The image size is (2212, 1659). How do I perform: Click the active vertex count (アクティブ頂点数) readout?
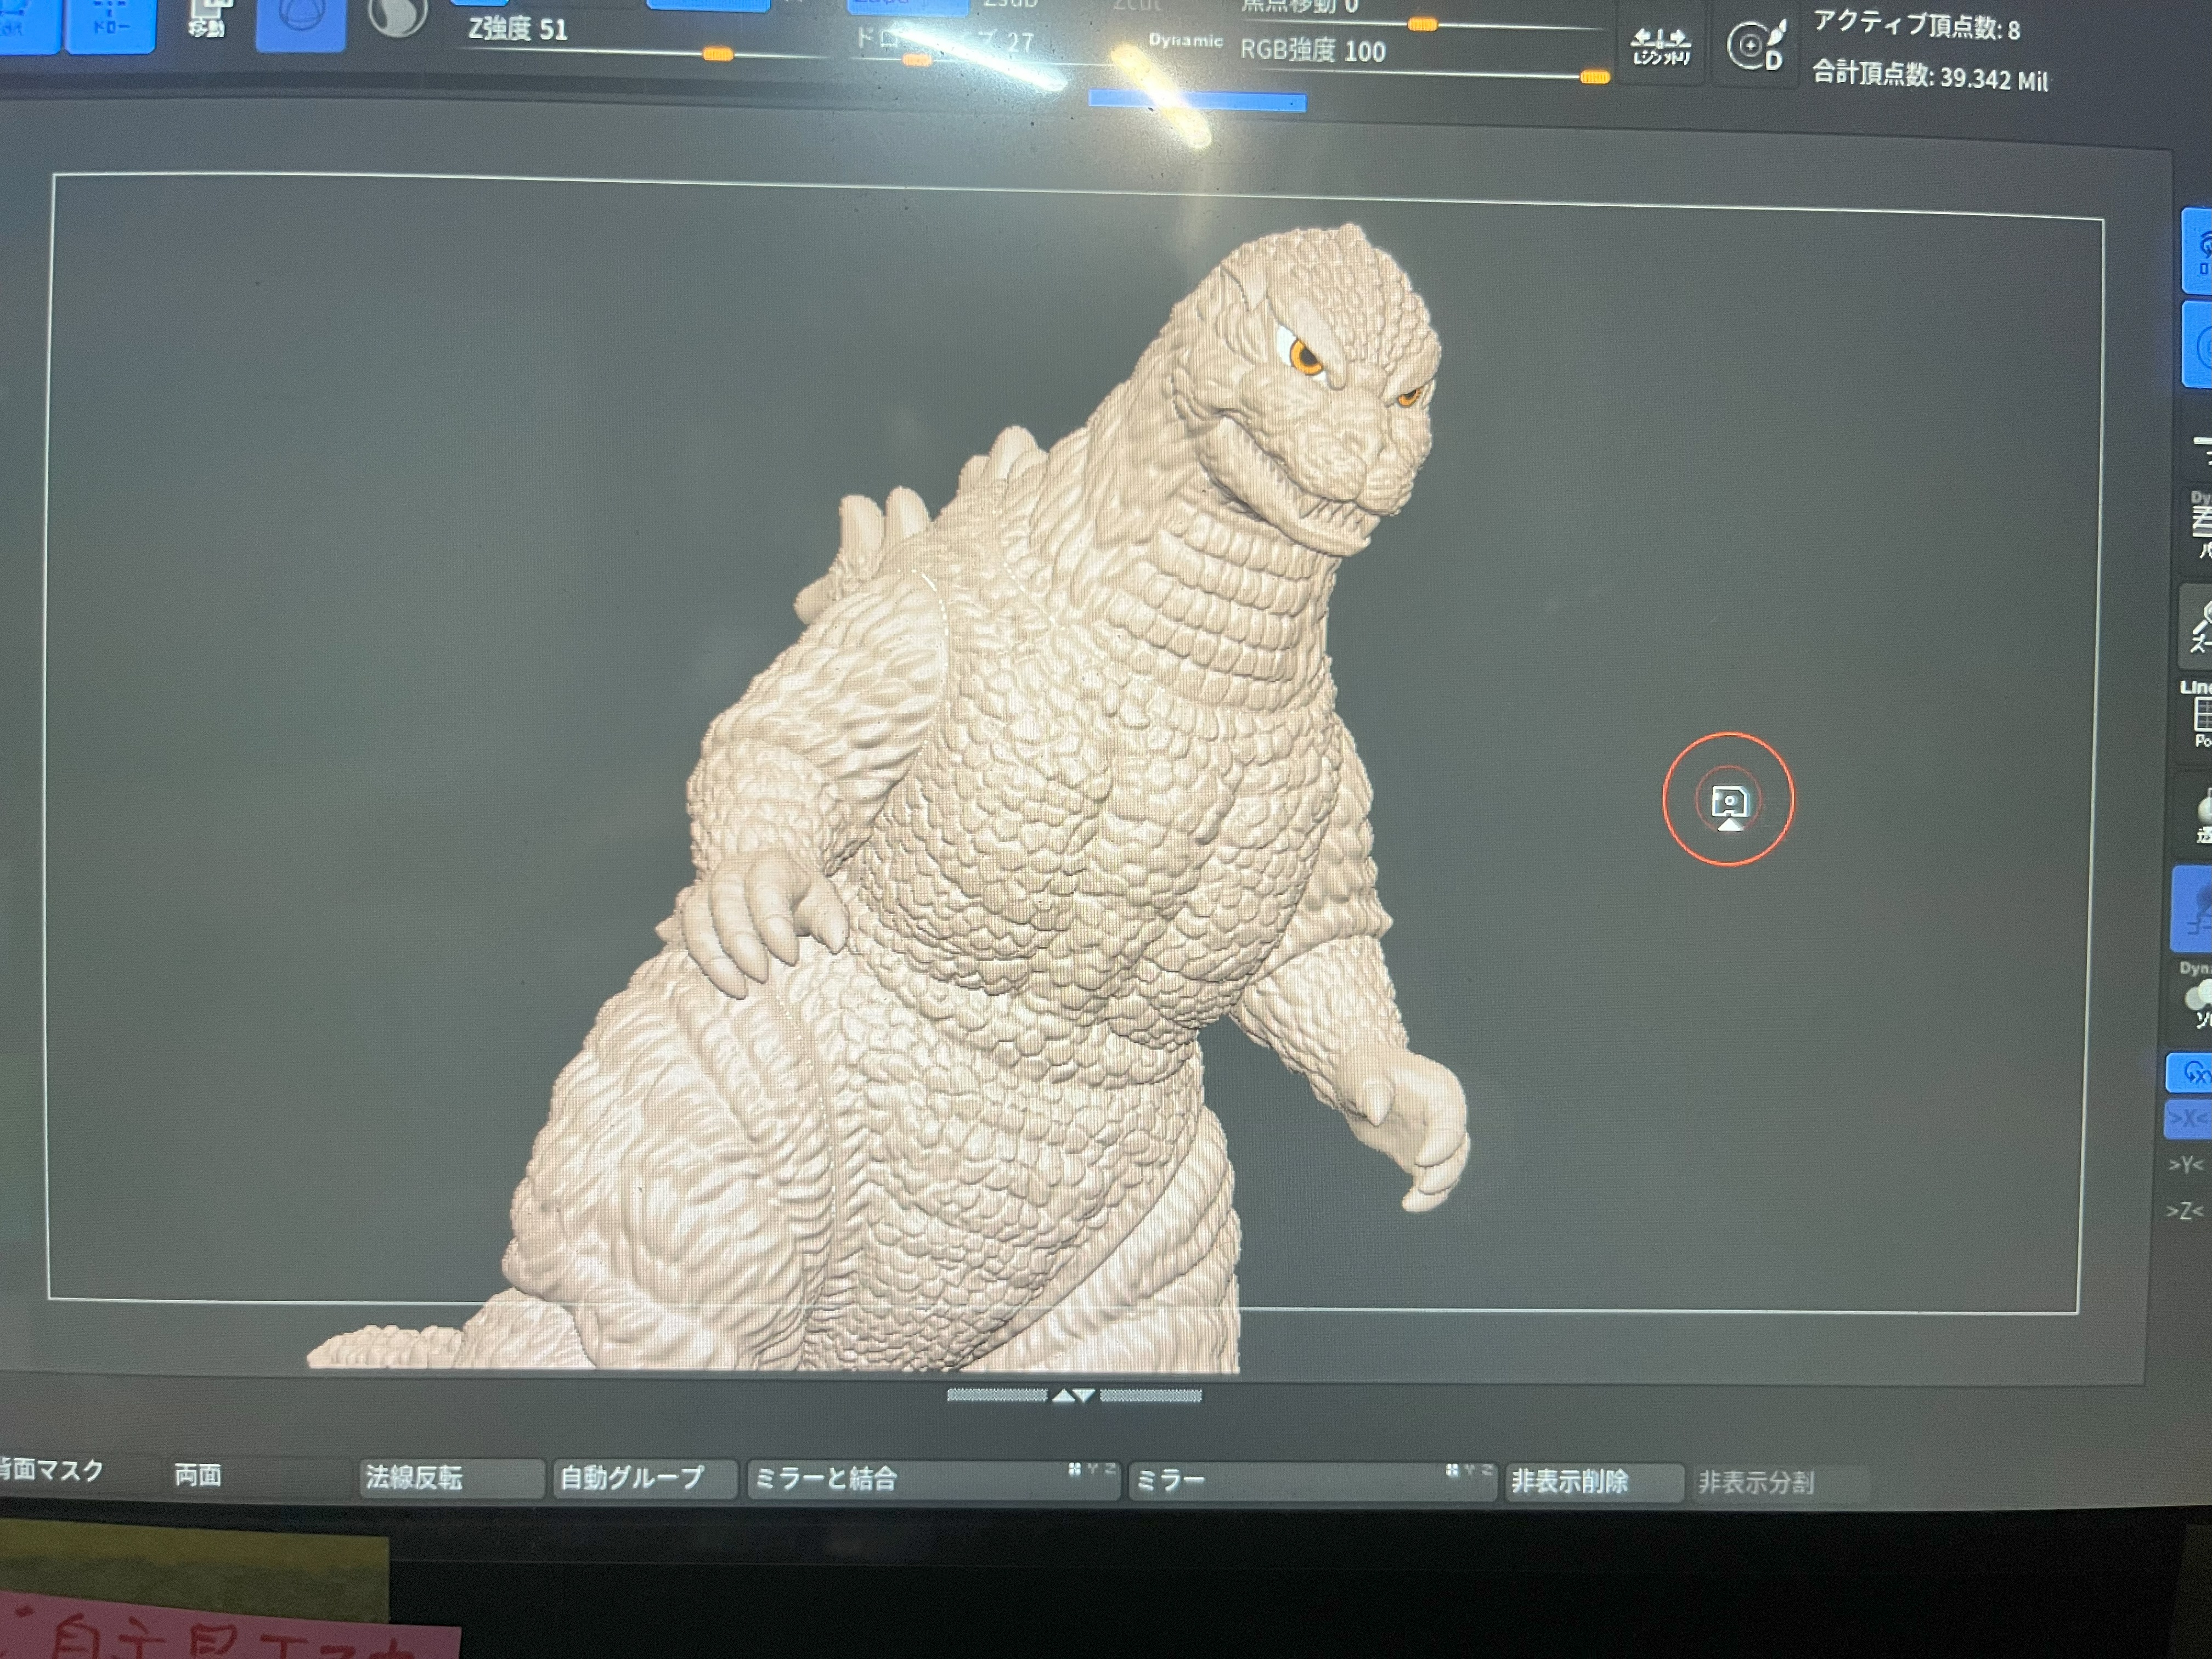[1916, 25]
